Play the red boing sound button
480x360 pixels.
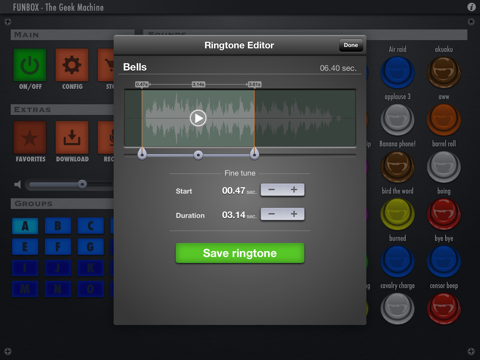444,214
